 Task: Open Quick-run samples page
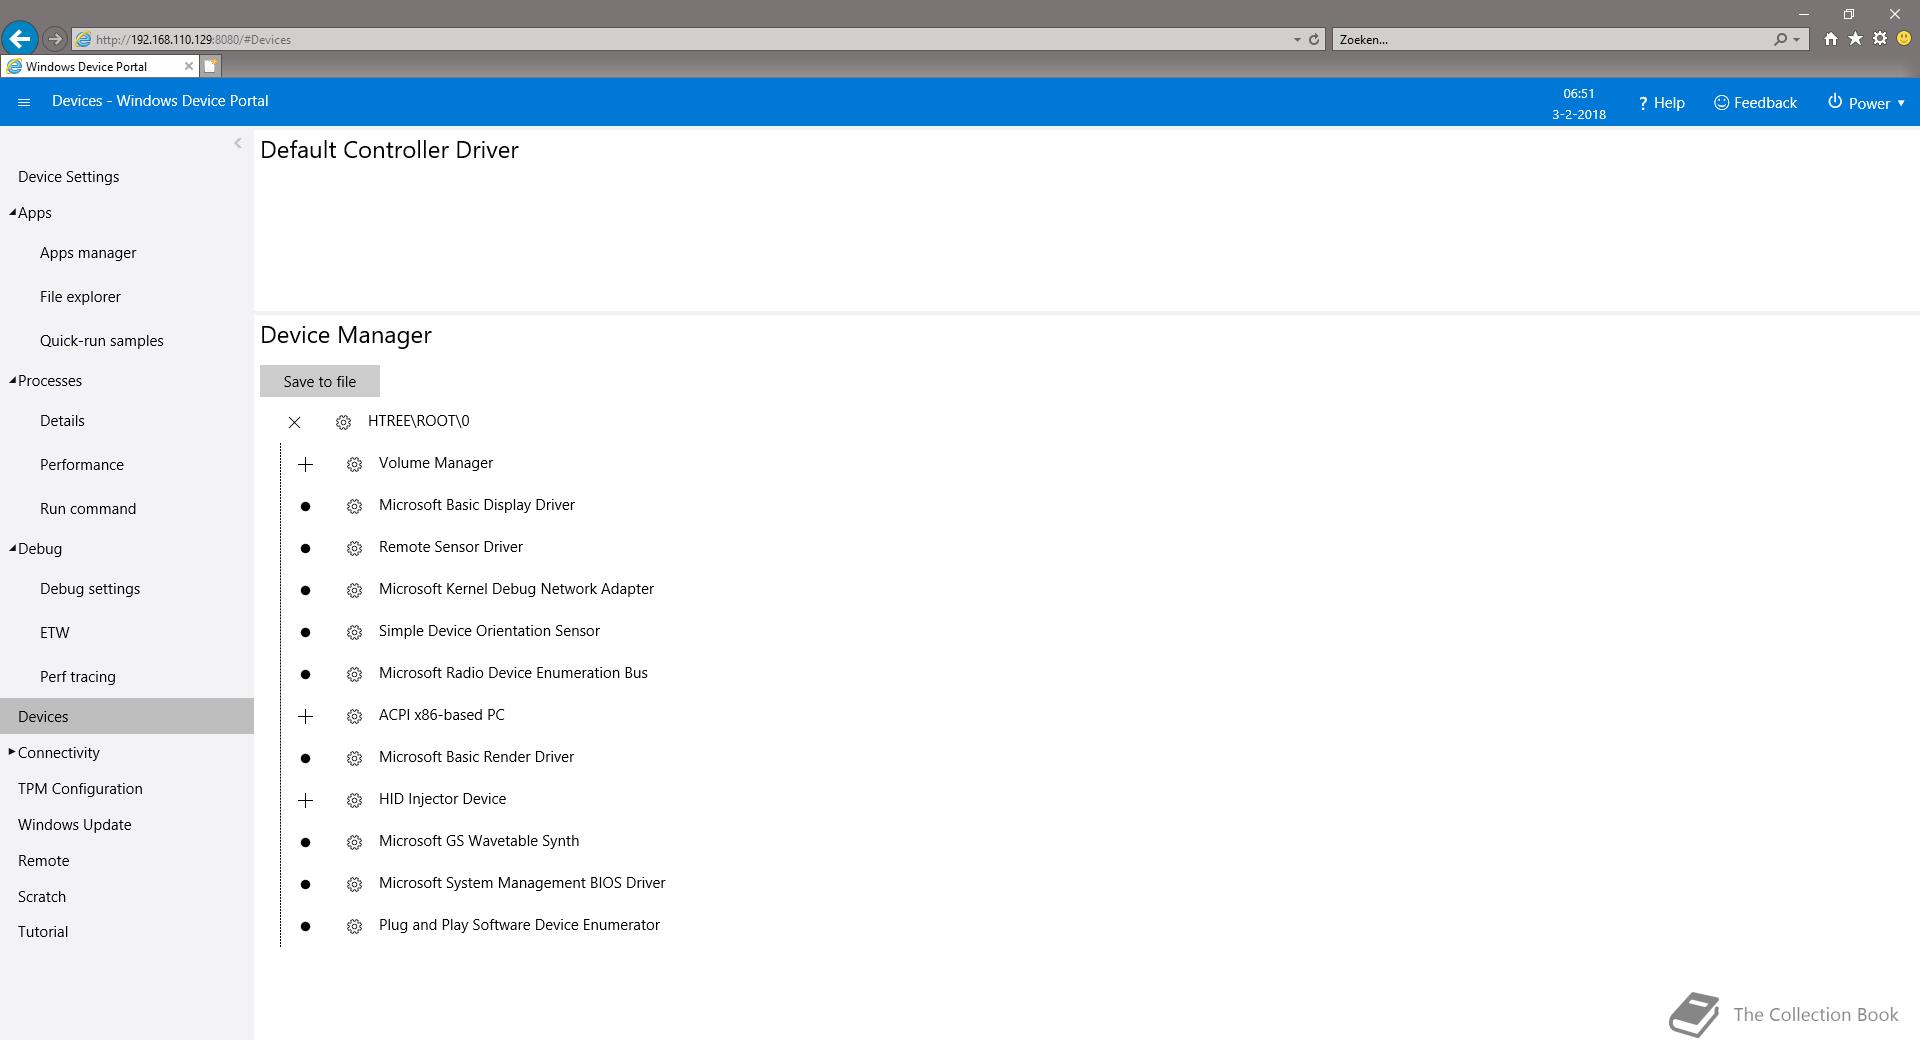(x=101, y=341)
